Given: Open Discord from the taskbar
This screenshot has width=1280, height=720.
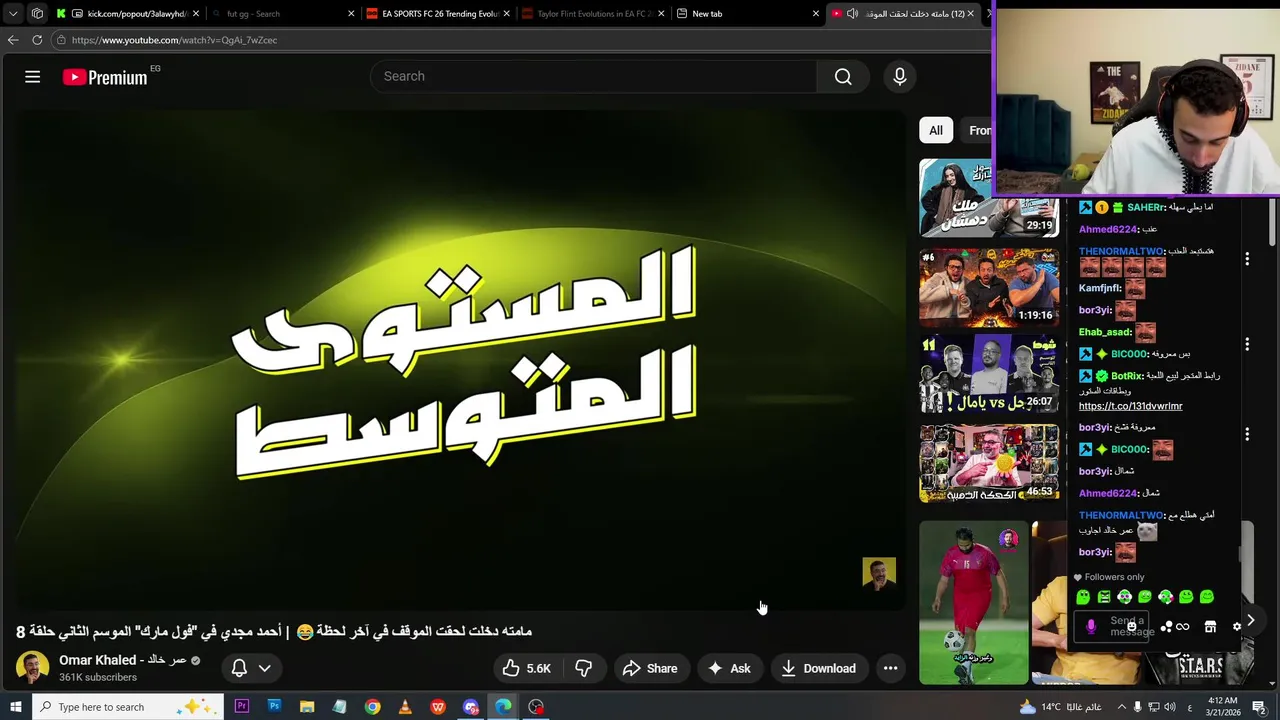Looking at the screenshot, I should [471, 707].
